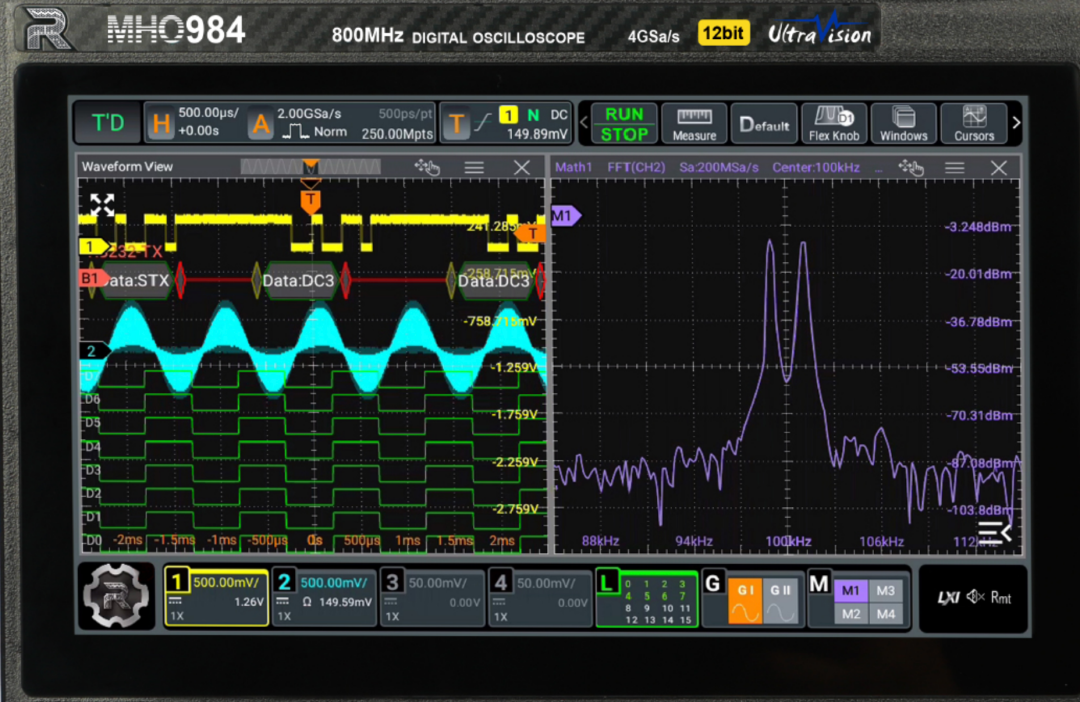Toggle channel 3 on/off
The image size is (1080, 702).
pyautogui.click(x=393, y=582)
